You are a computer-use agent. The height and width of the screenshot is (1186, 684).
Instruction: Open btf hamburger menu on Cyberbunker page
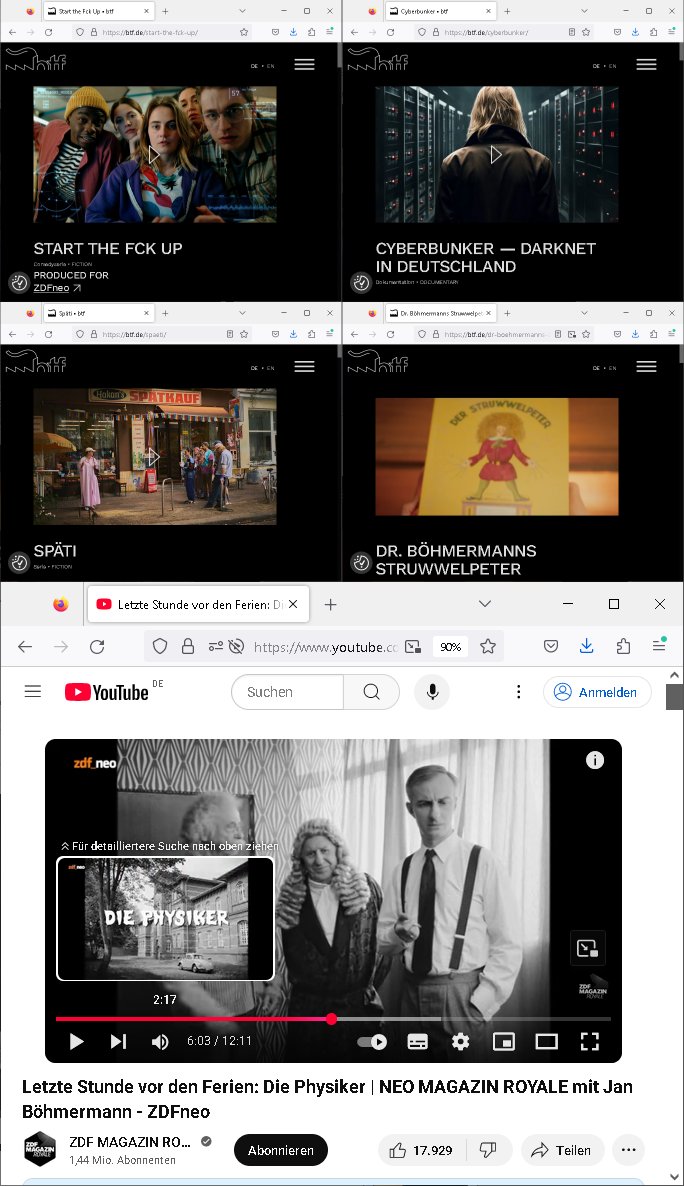click(x=646, y=64)
